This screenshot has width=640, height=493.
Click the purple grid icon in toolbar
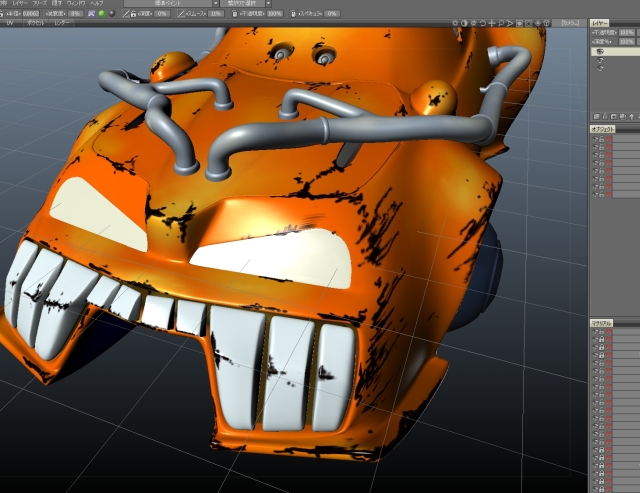(92, 13)
